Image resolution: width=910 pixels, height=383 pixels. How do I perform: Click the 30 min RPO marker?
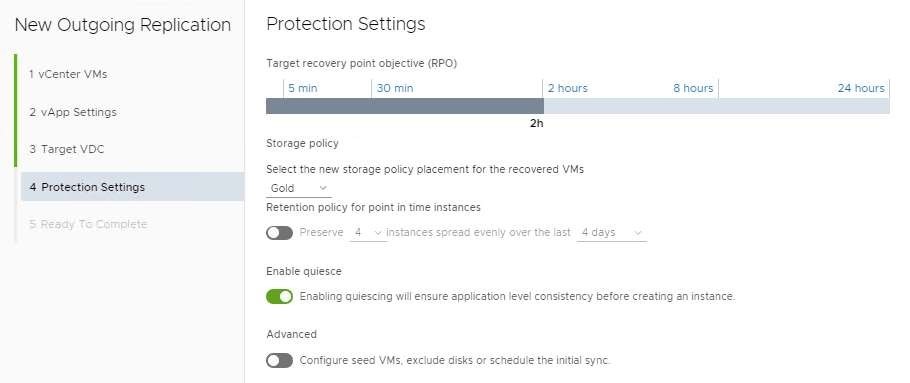click(395, 88)
